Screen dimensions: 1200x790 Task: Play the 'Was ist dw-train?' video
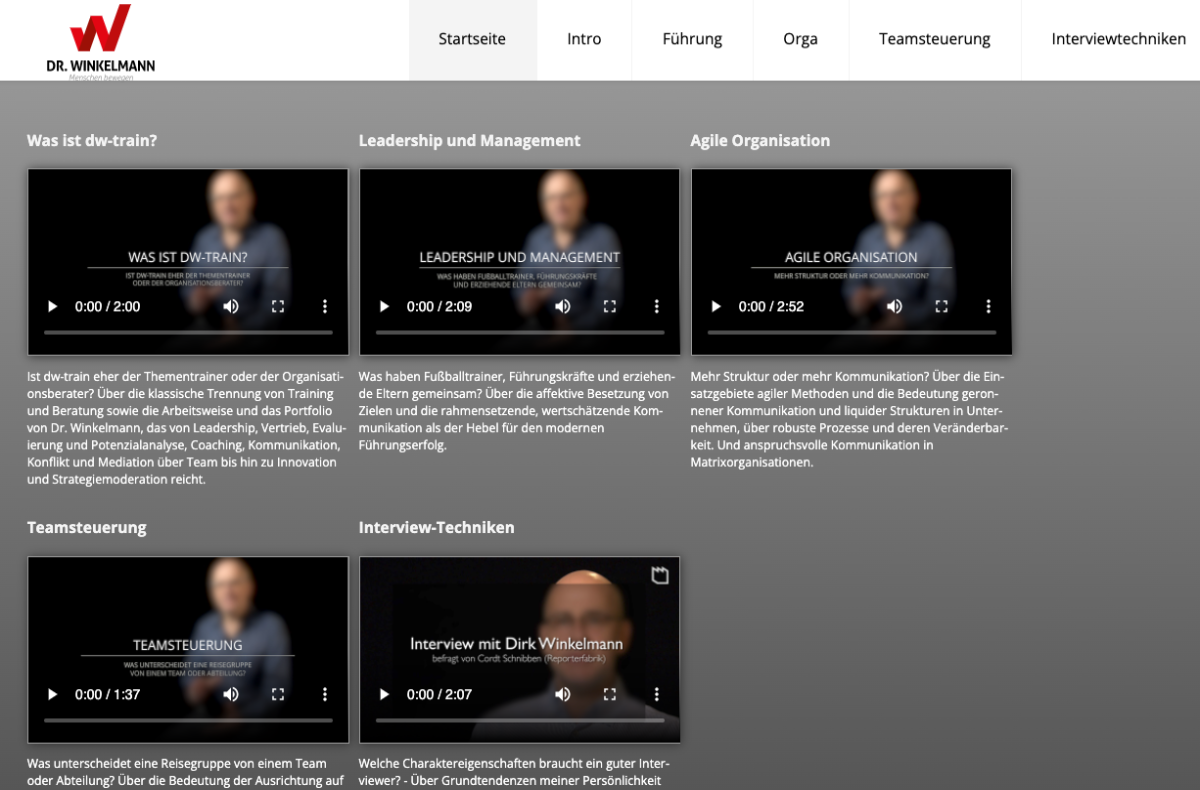tap(53, 307)
